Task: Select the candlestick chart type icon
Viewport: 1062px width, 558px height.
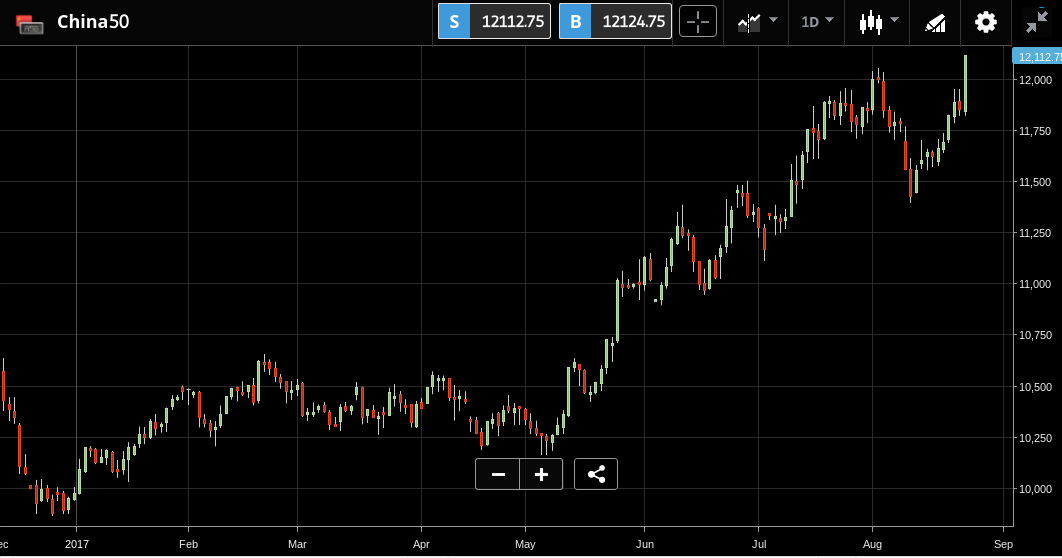Action: point(871,22)
